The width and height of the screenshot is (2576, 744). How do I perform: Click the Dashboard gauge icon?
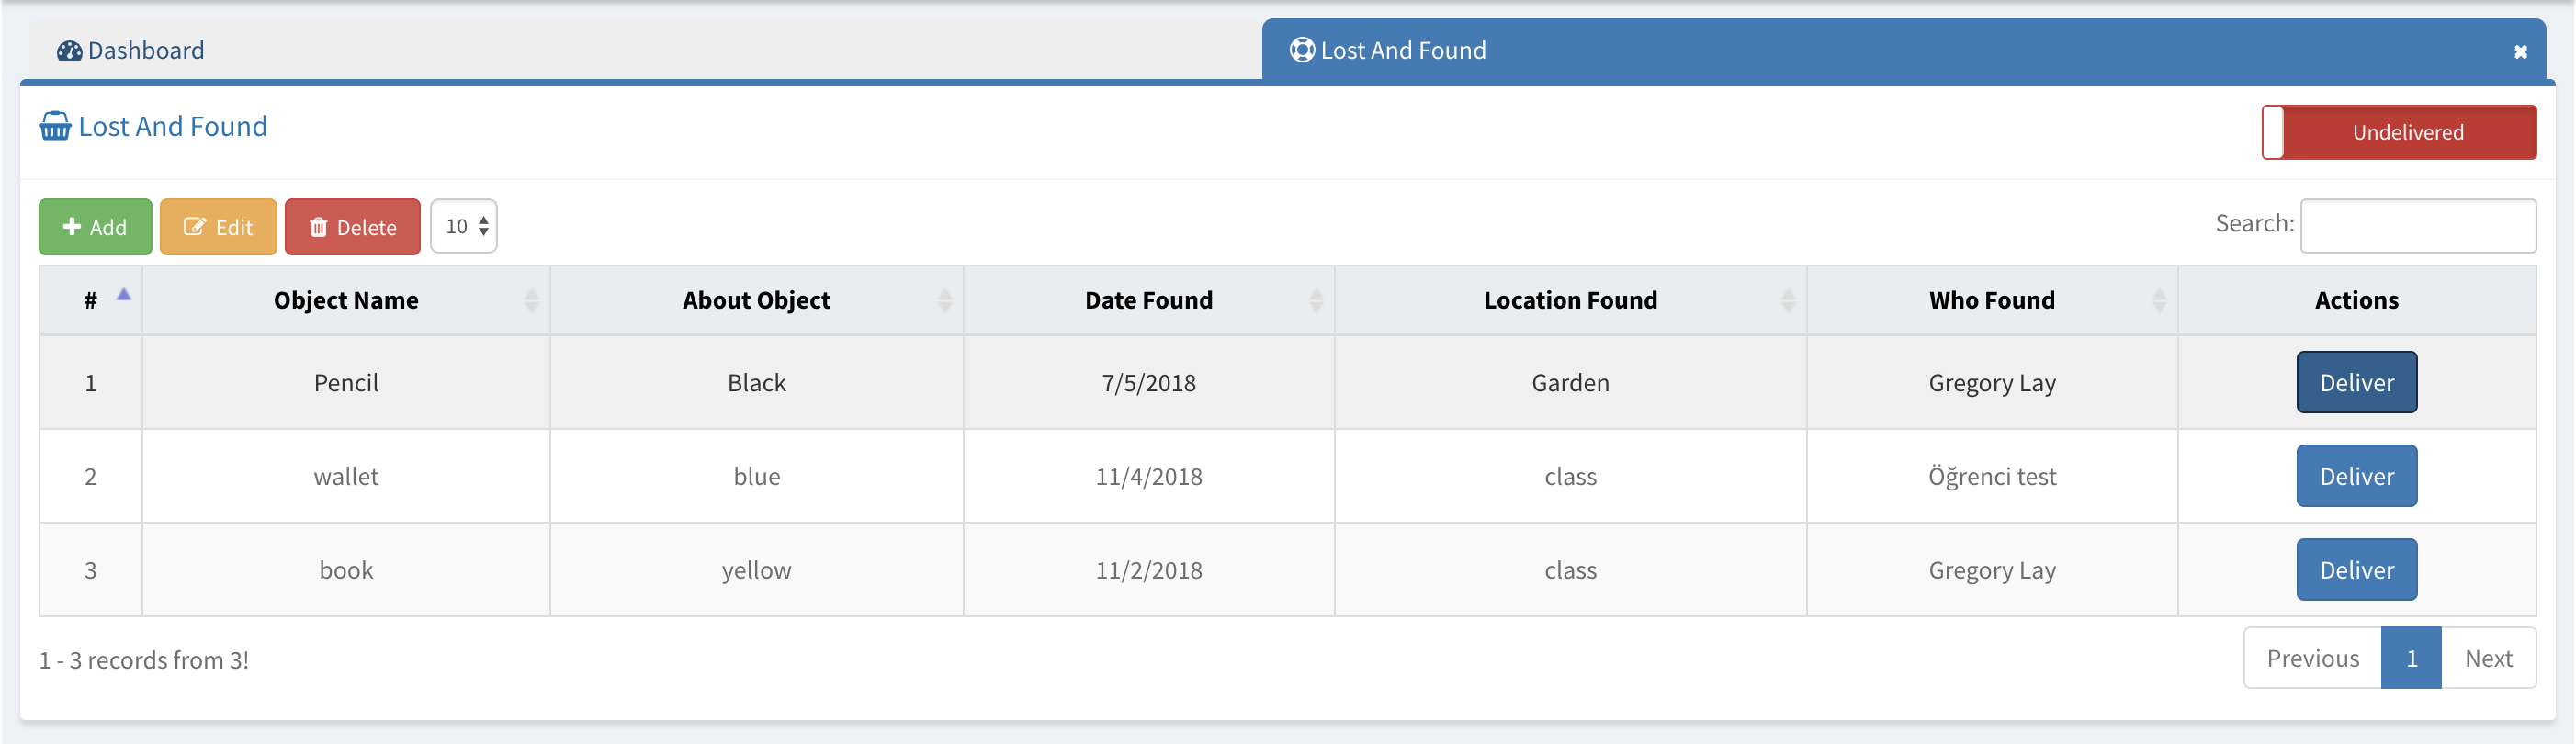tap(69, 51)
